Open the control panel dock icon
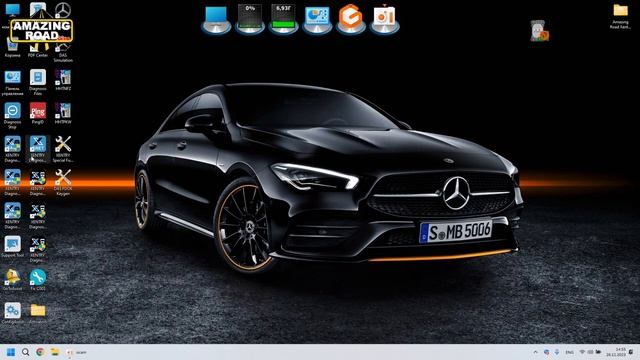Screen dimensions: 640x360 pyautogui.click(x=317, y=20)
